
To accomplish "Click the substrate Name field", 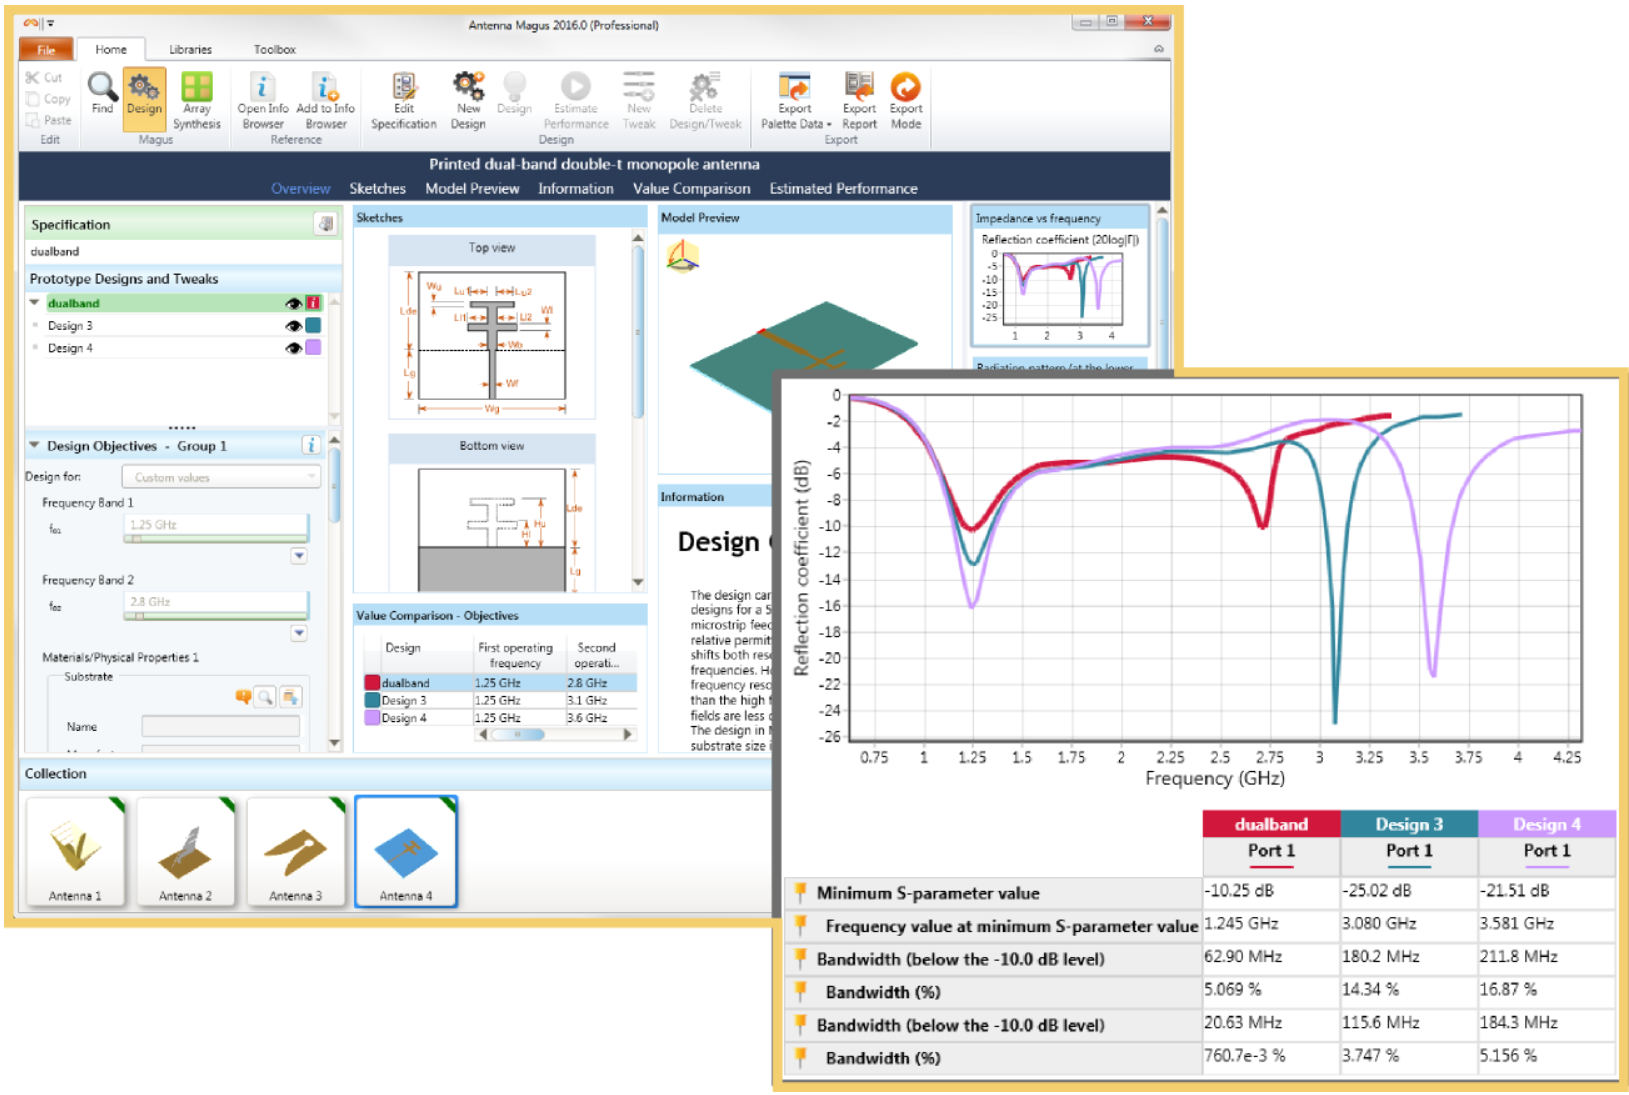I will (x=220, y=726).
